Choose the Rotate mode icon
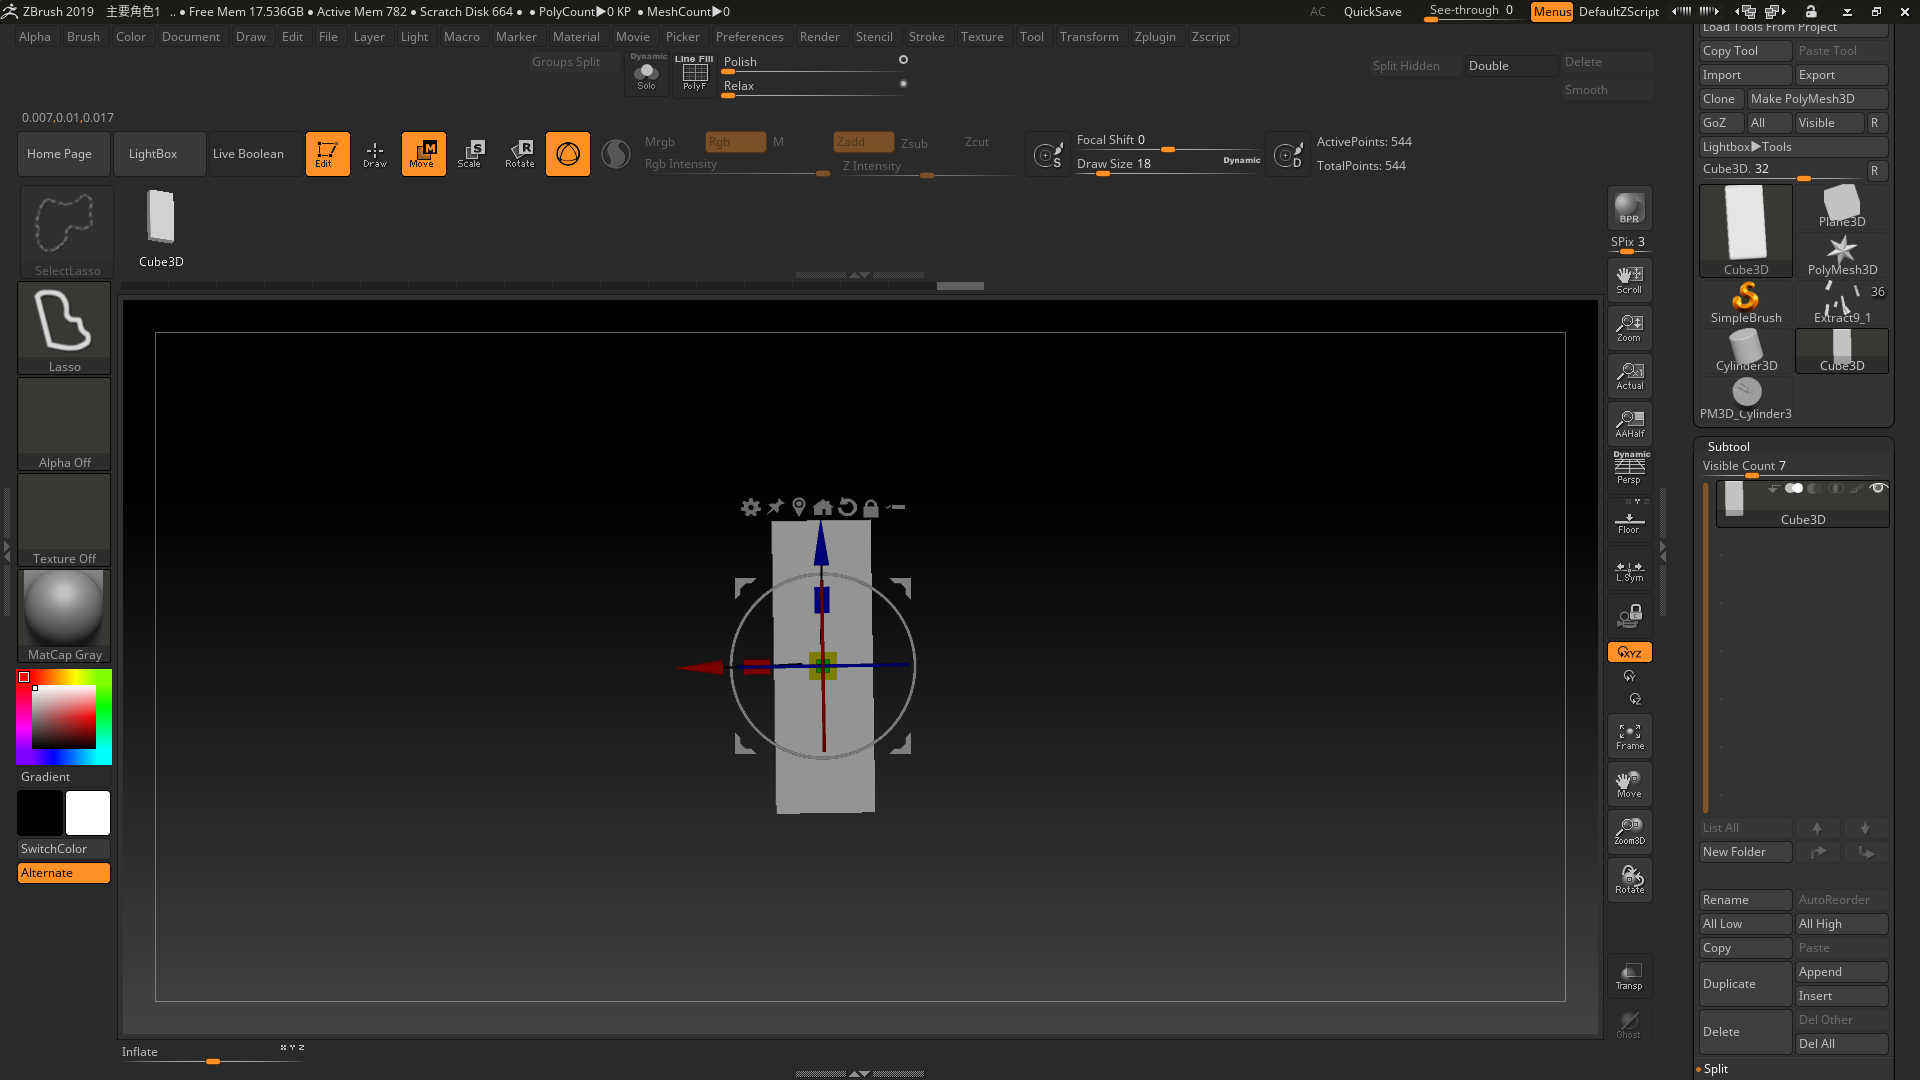Image resolution: width=1920 pixels, height=1080 pixels. click(519, 154)
